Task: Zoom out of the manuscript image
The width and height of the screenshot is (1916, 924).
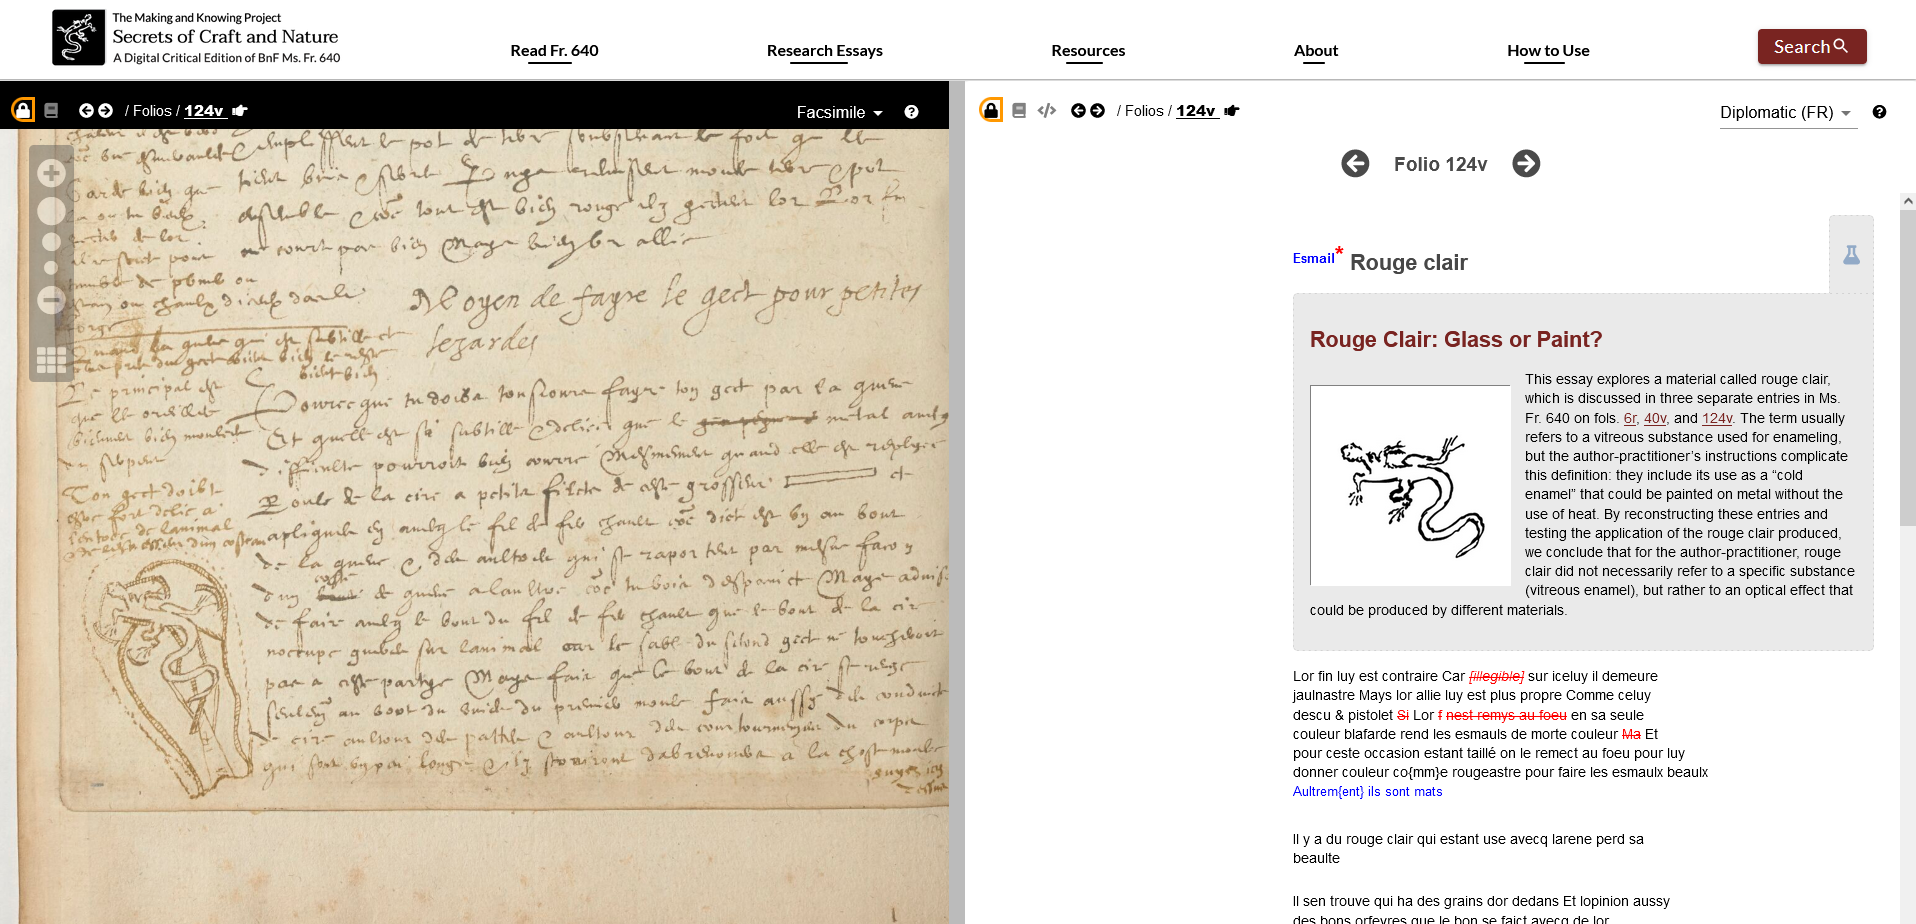Action: [51, 299]
